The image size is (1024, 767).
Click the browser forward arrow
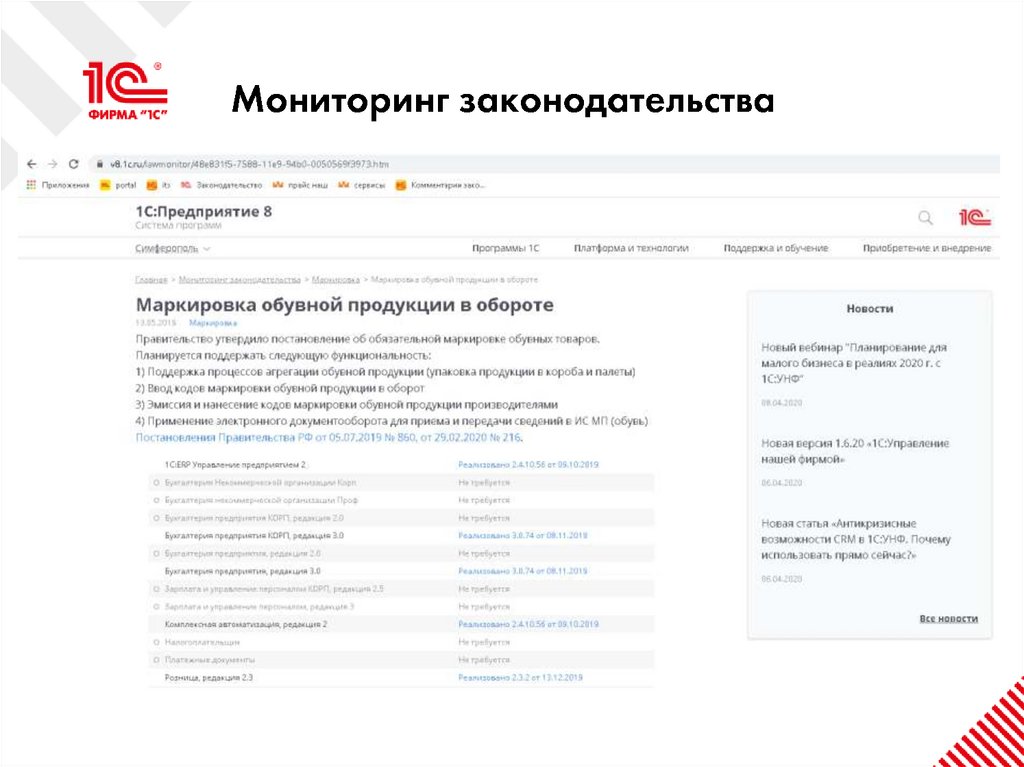53,164
